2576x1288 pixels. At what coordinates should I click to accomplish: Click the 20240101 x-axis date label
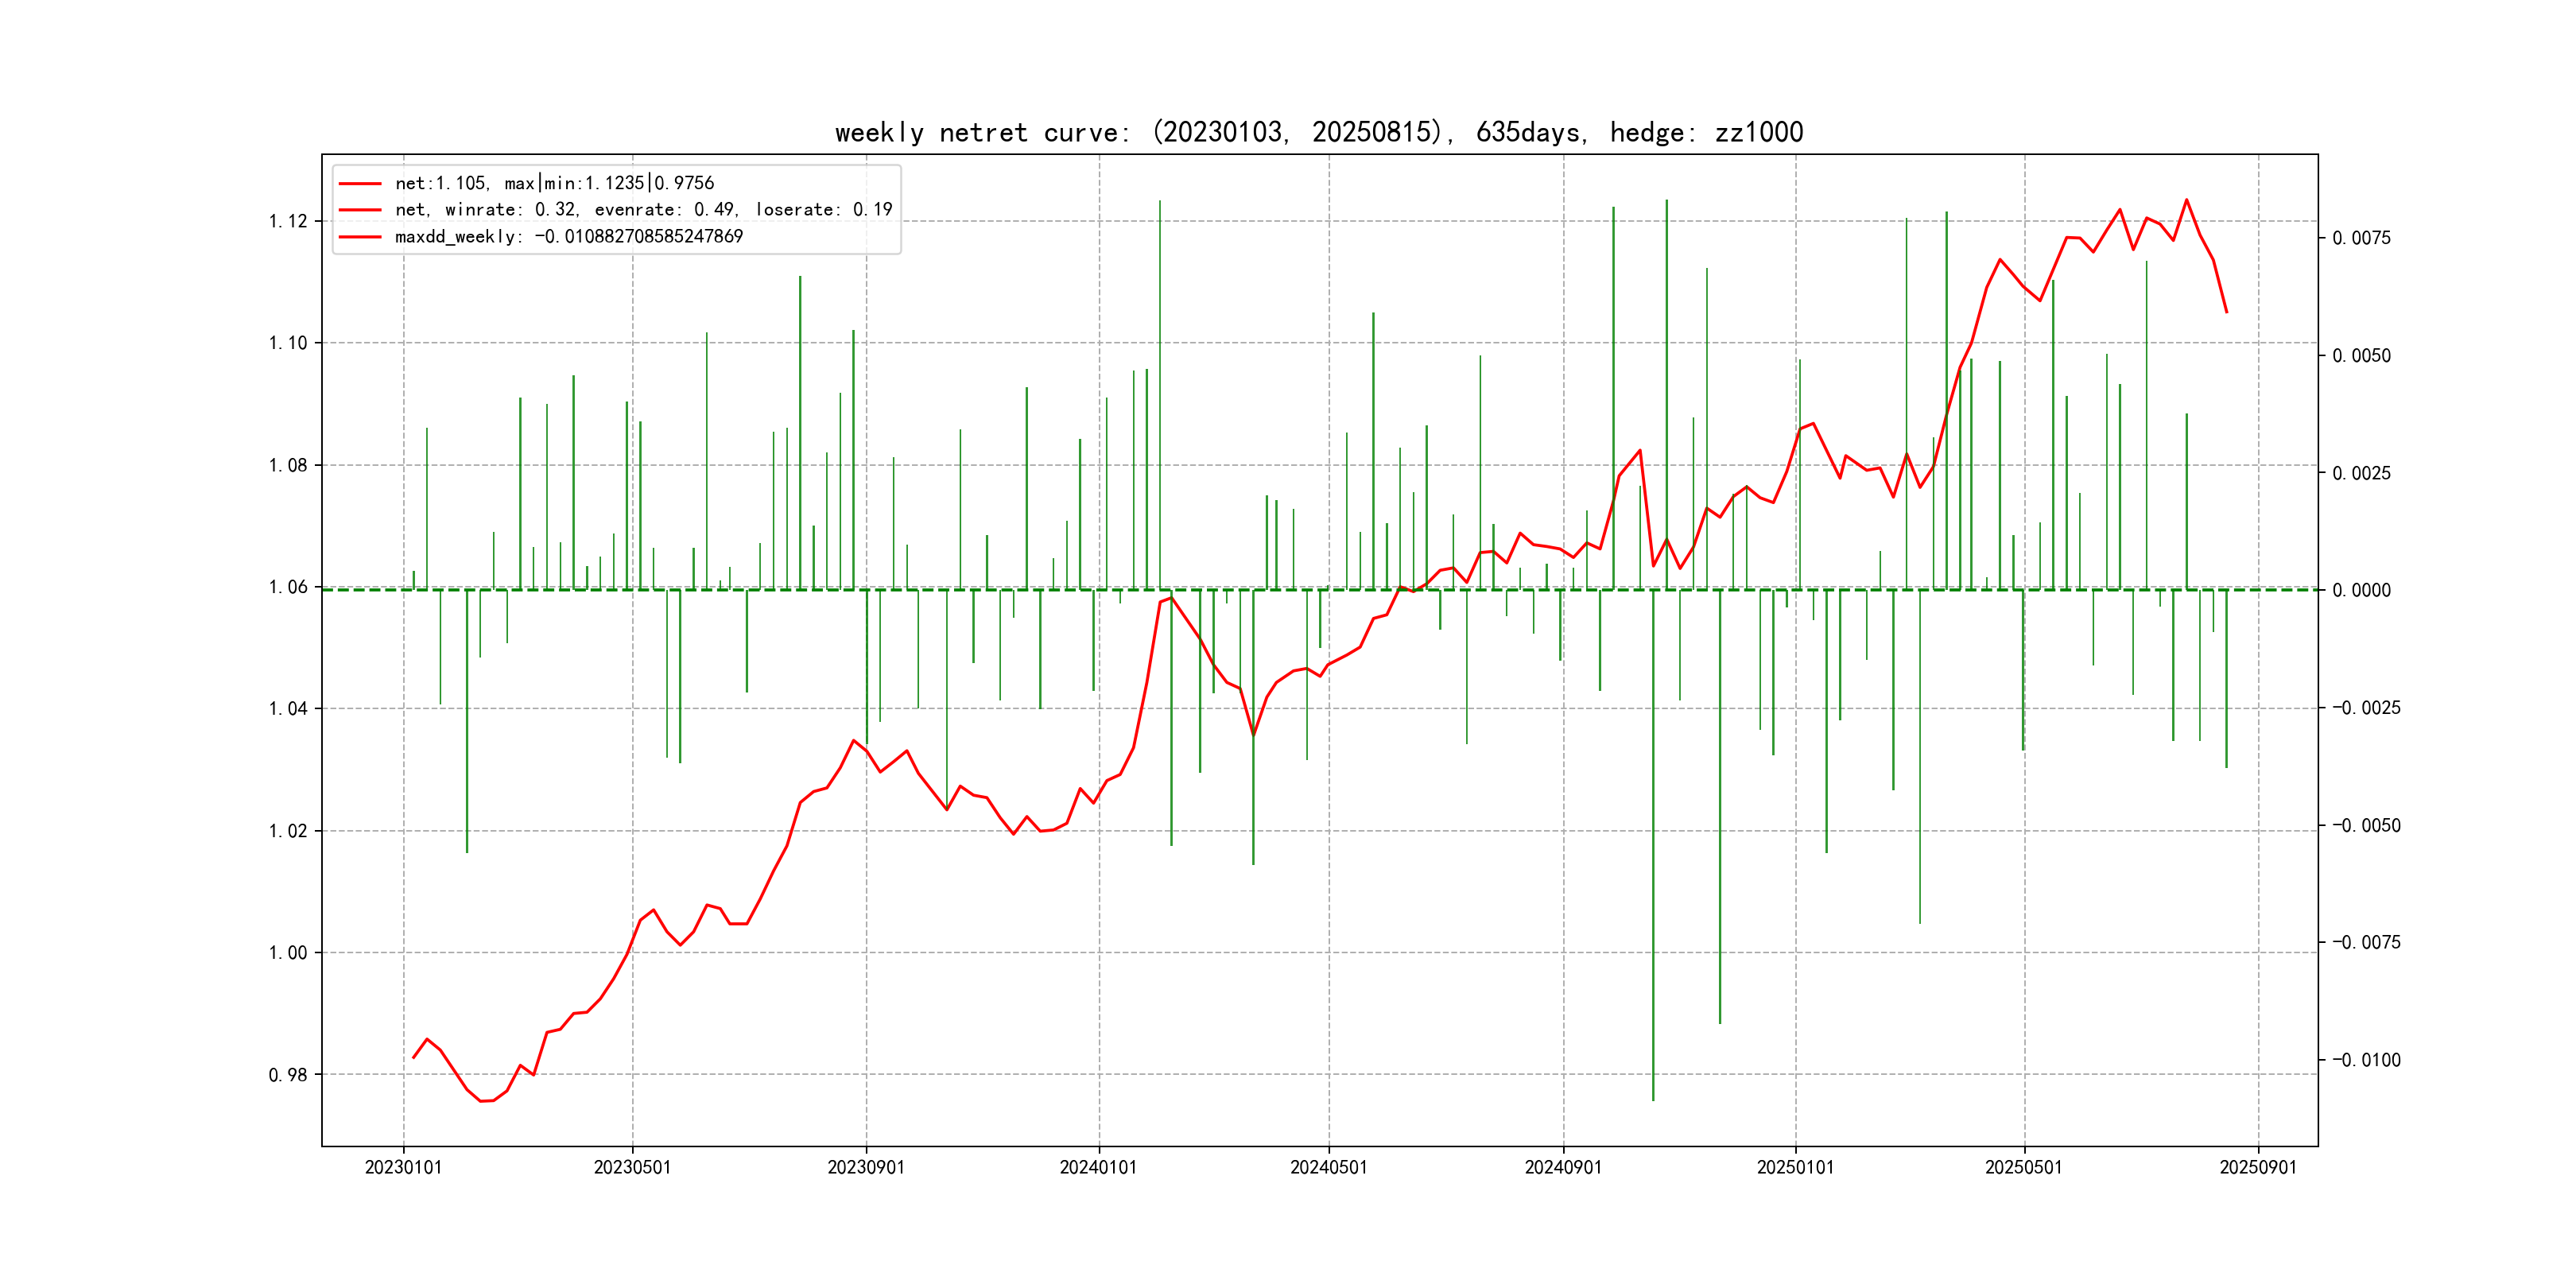[1098, 1168]
